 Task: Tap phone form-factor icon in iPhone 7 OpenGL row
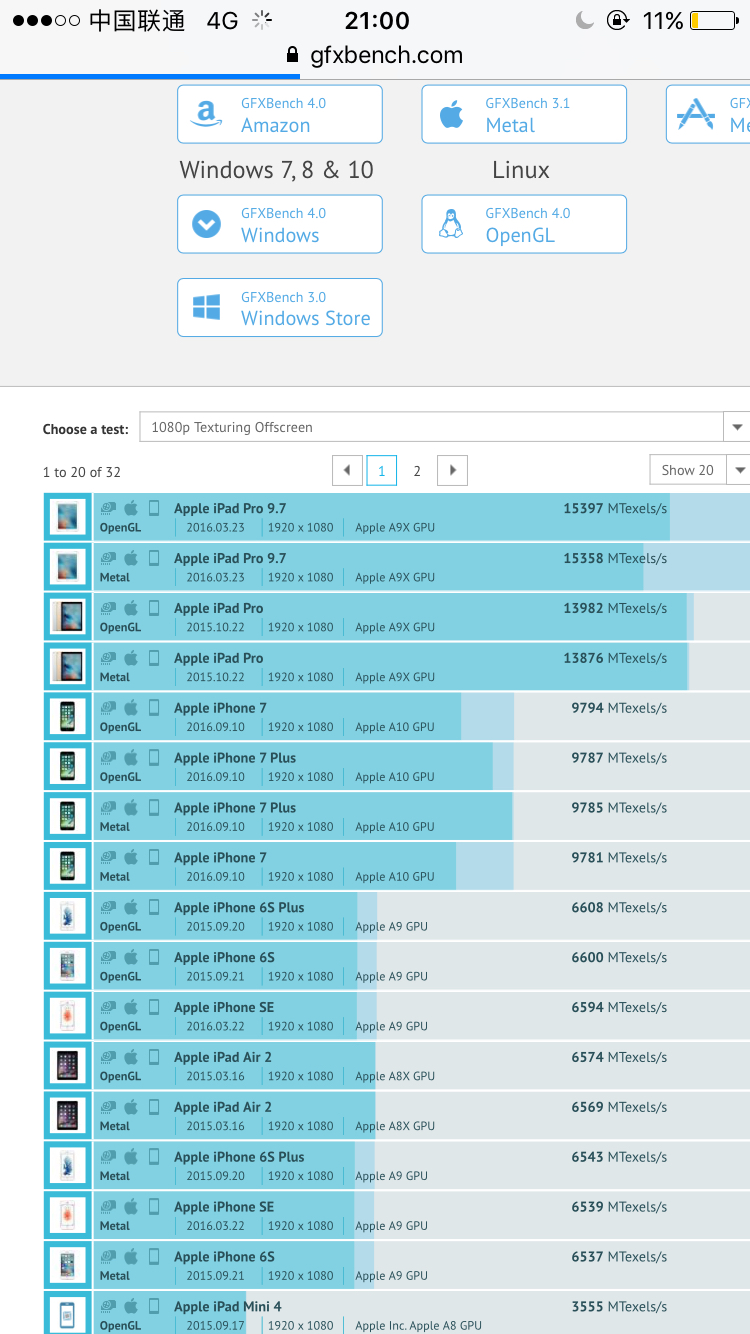[154, 707]
